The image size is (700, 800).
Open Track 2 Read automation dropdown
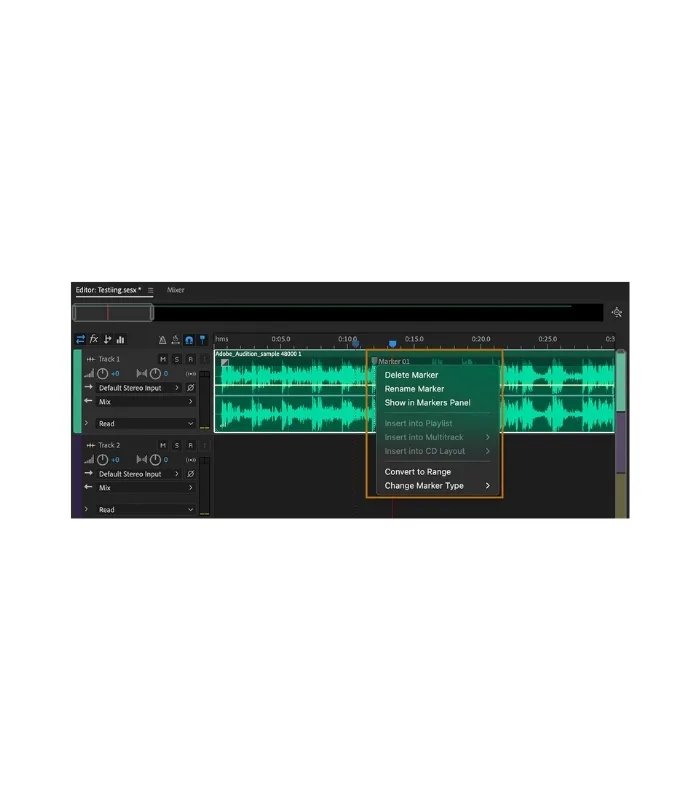(x=143, y=509)
